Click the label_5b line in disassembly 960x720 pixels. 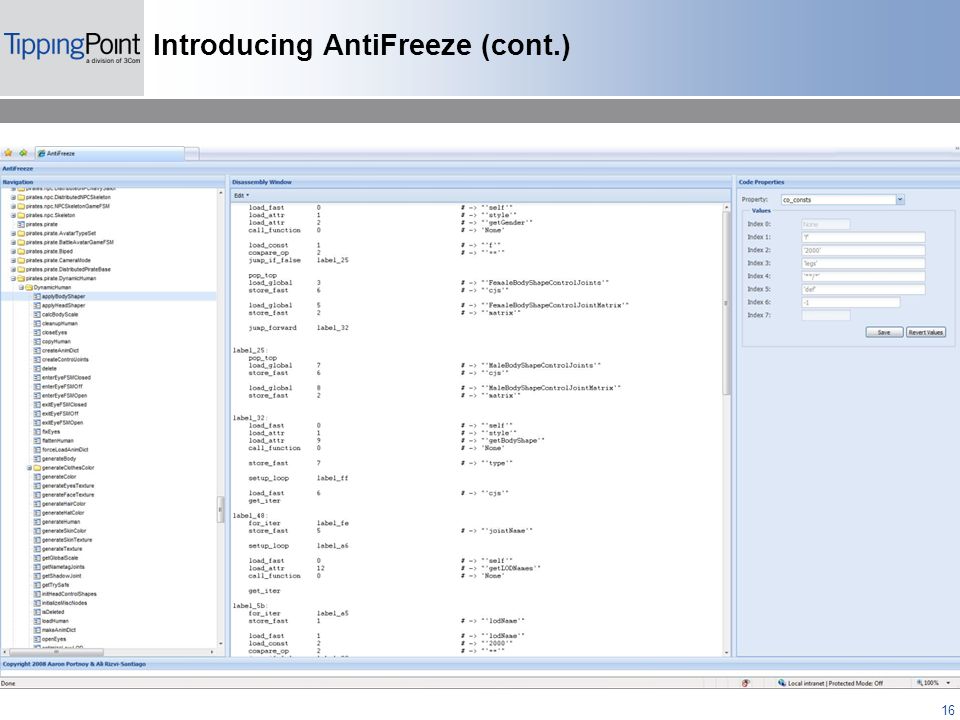click(x=250, y=606)
